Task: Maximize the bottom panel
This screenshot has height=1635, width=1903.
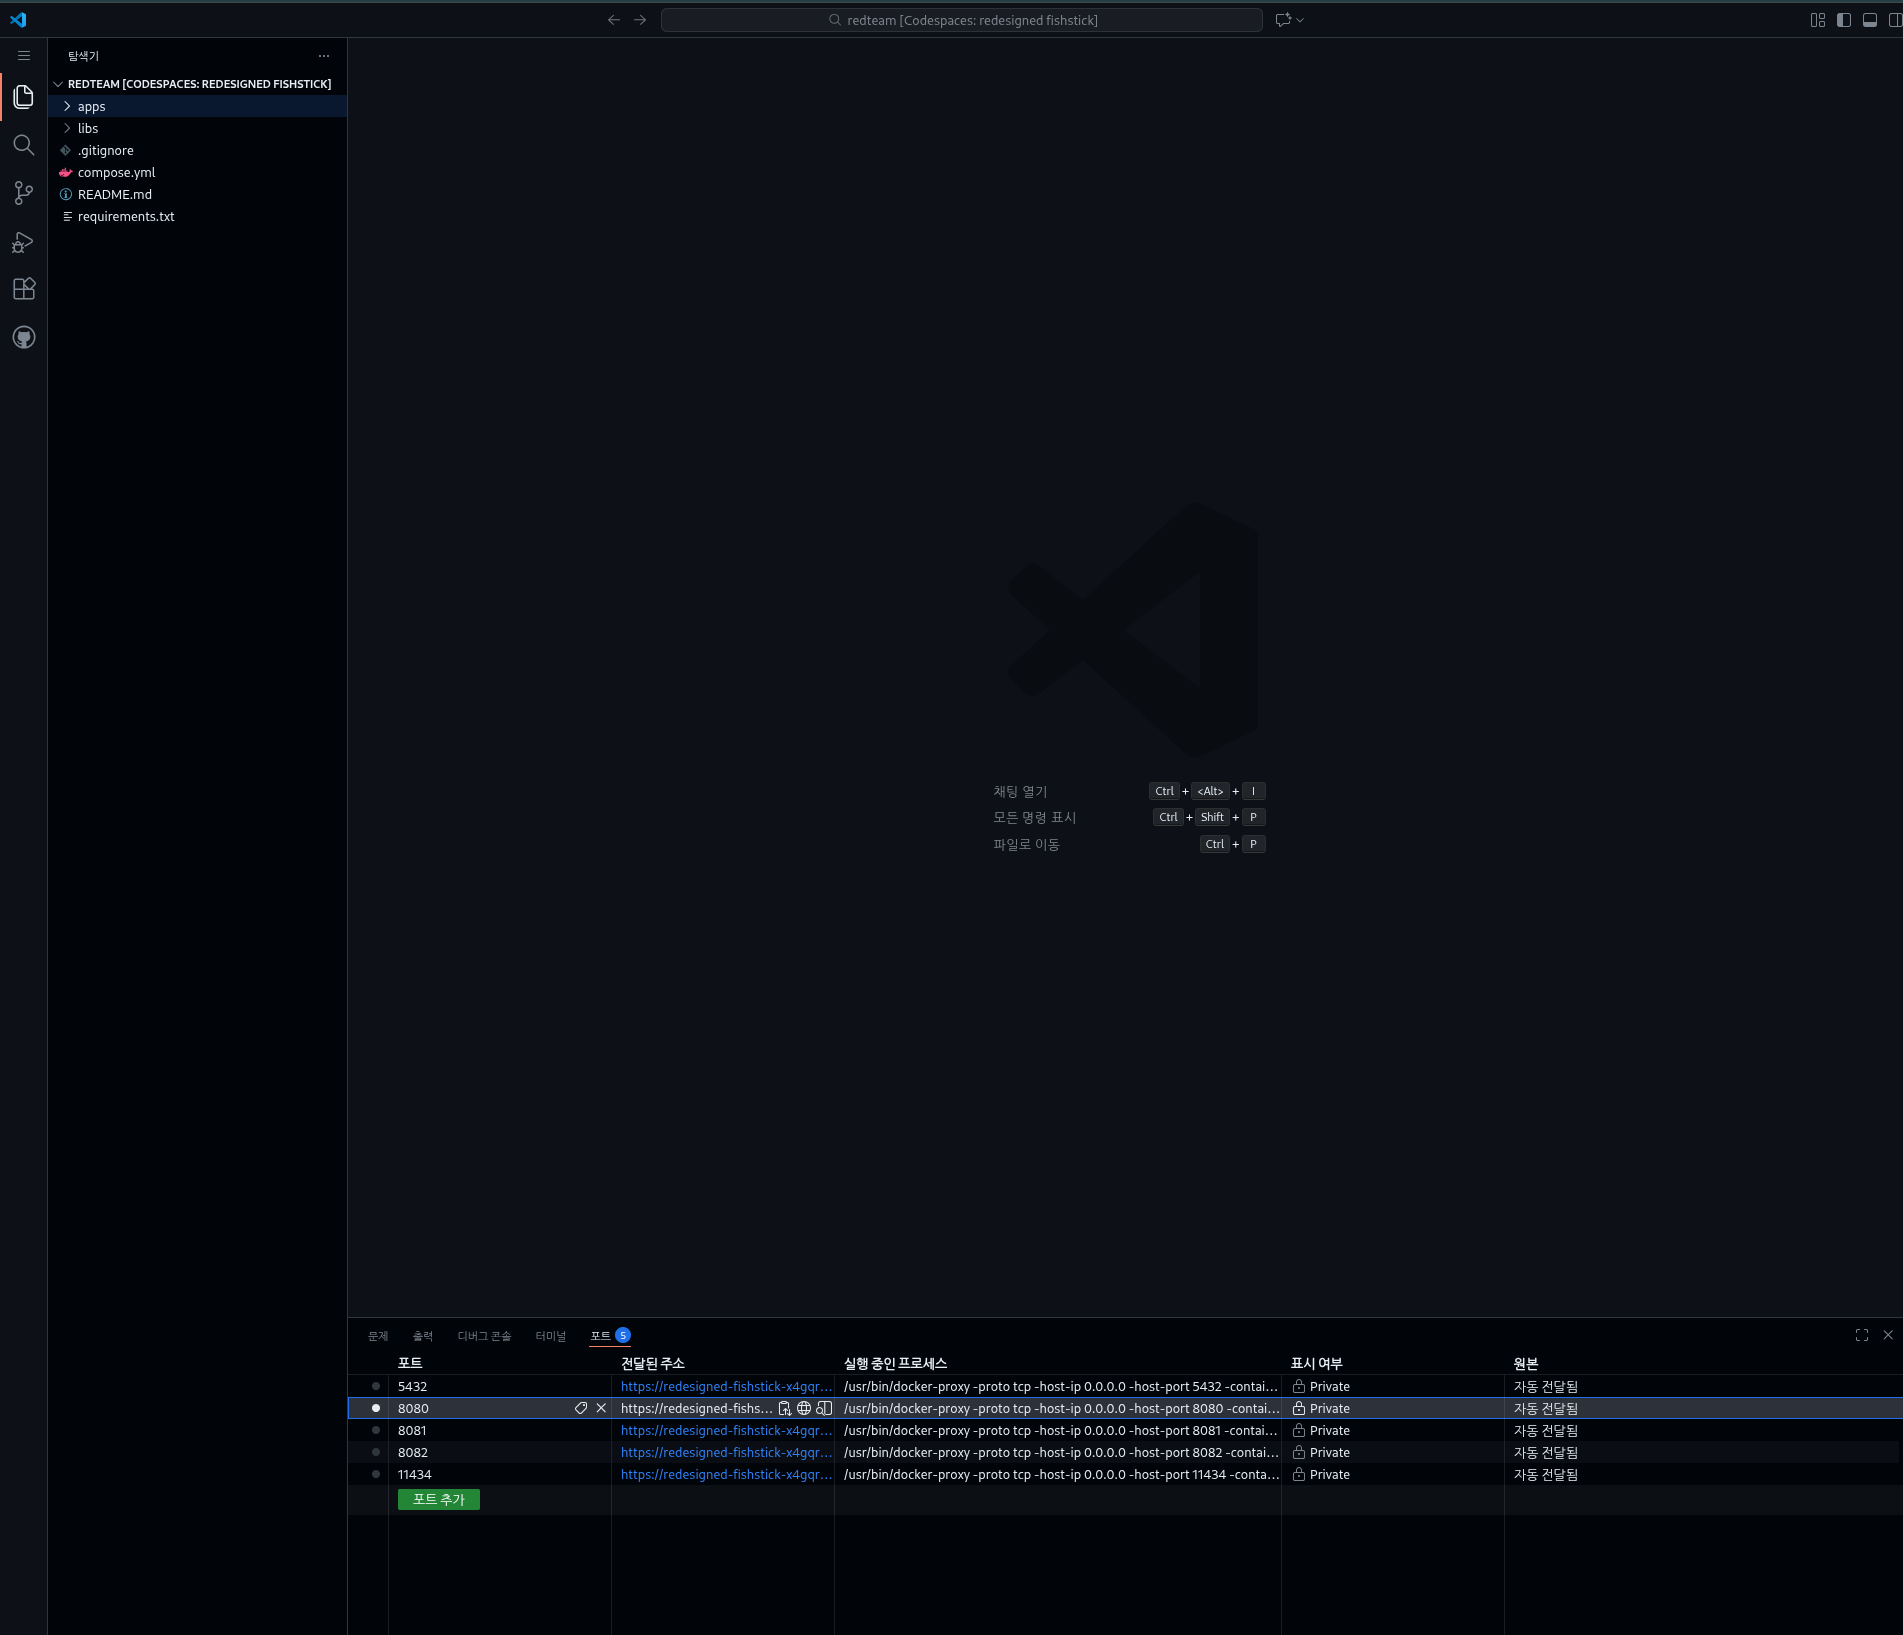Action: [x=1862, y=1335]
